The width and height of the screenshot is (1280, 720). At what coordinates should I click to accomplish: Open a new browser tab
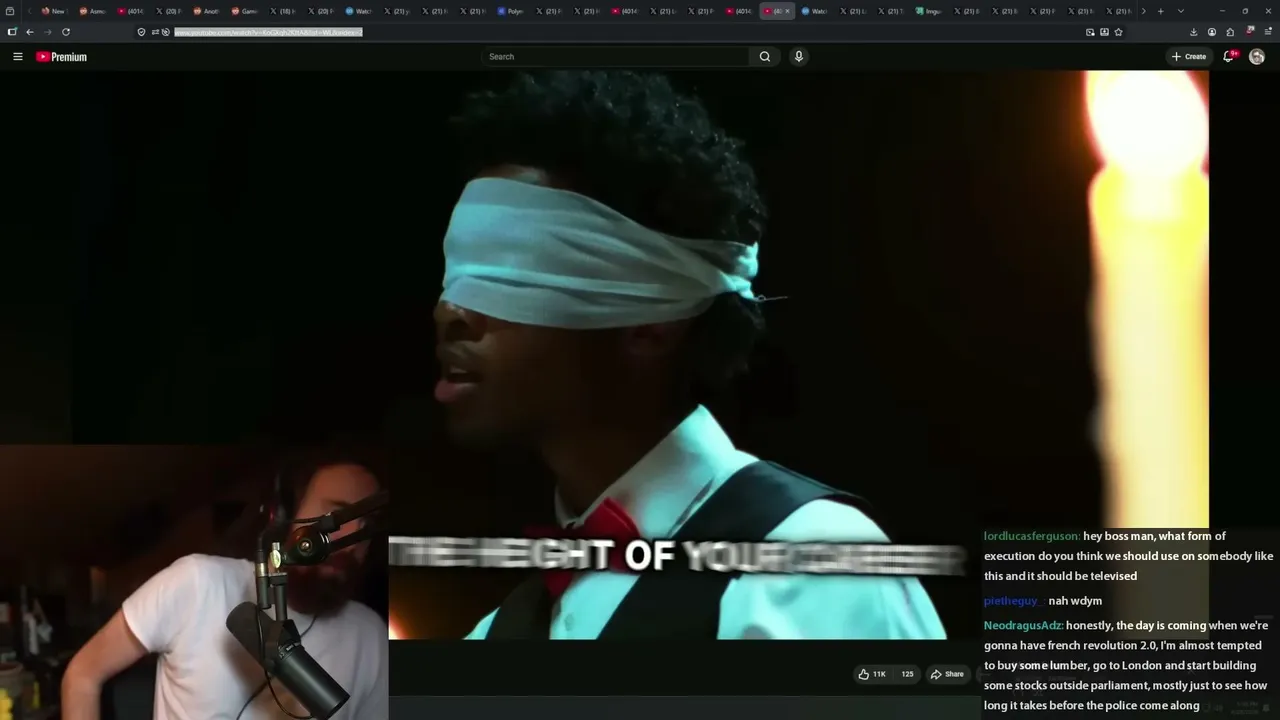[x=1160, y=11]
